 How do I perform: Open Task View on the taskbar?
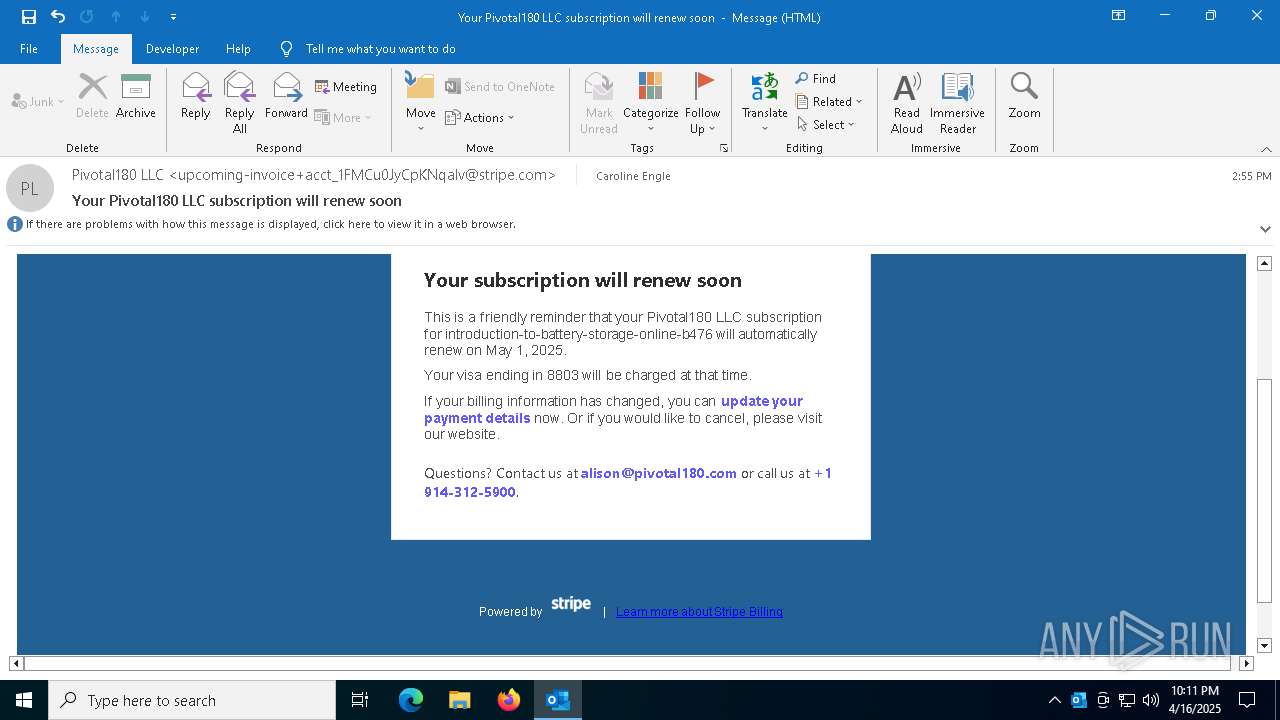[360, 700]
